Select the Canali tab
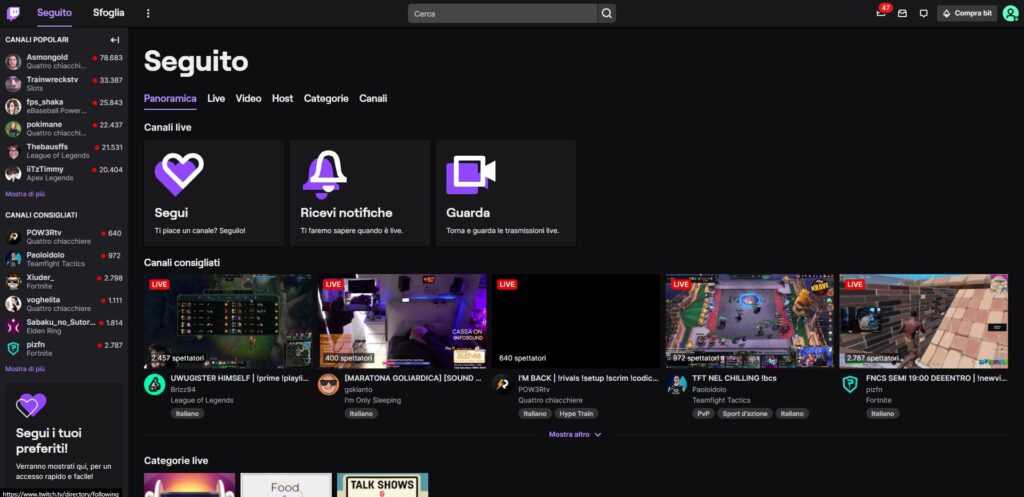This screenshot has width=1024, height=497. point(373,99)
